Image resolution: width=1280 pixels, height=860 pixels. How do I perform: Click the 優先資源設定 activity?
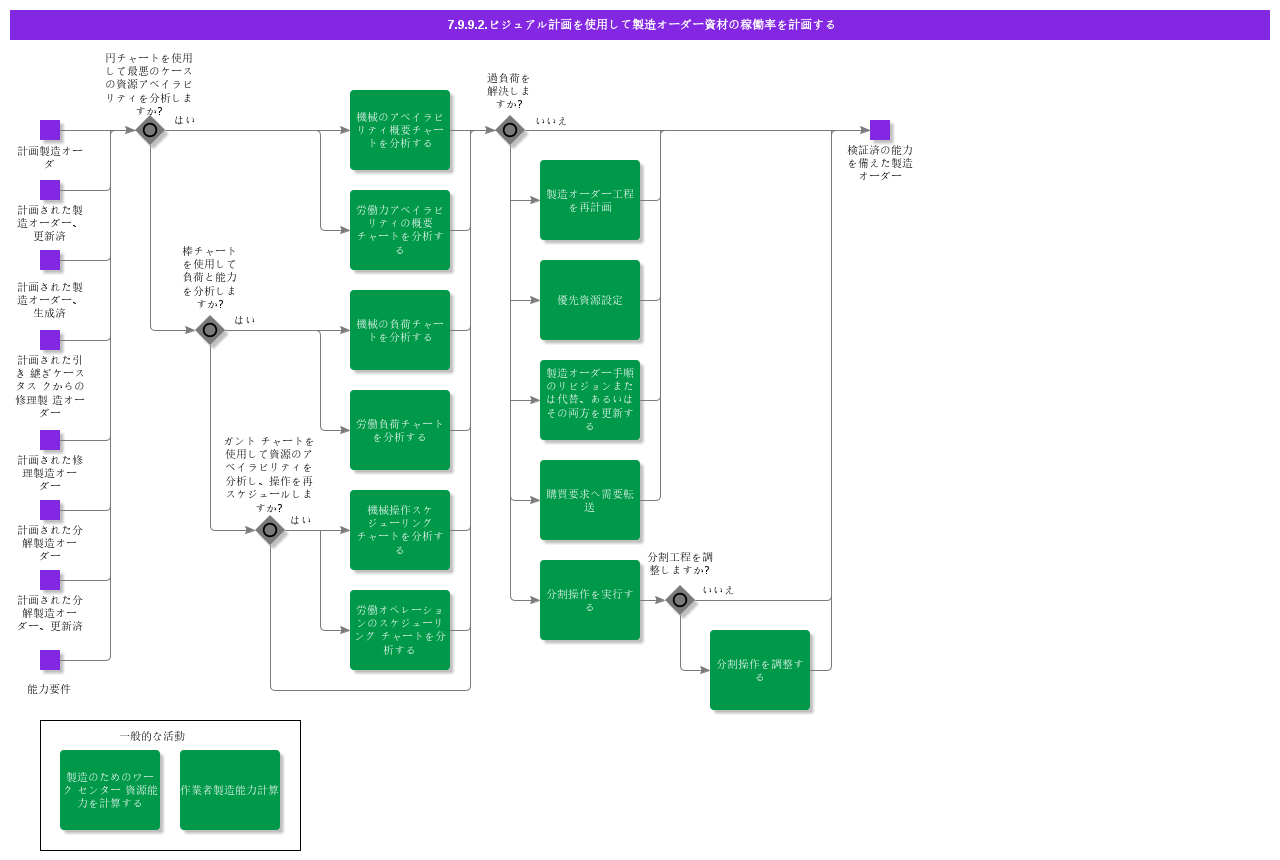(x=590, y=300)
